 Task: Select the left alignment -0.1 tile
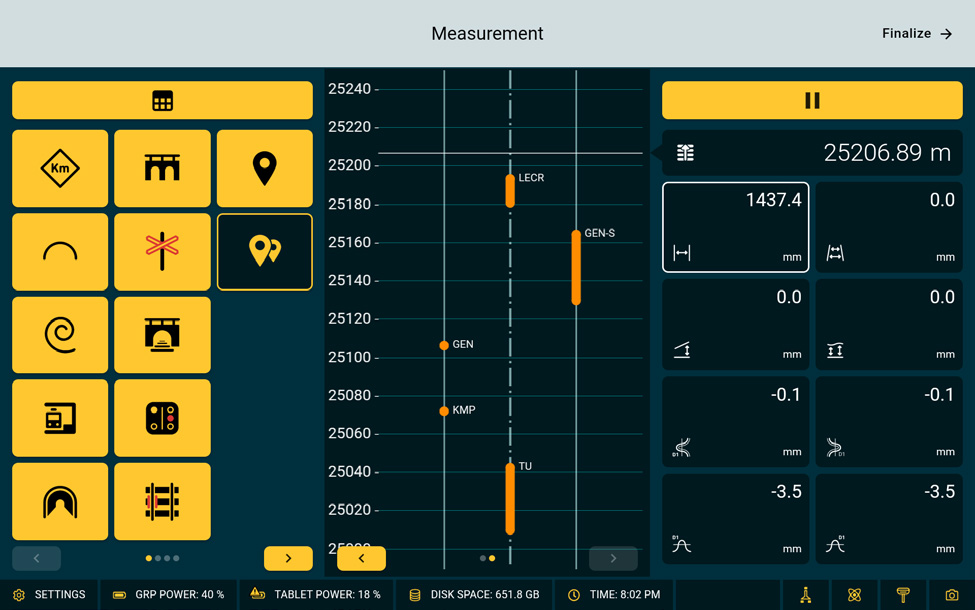tap(736, 422)
